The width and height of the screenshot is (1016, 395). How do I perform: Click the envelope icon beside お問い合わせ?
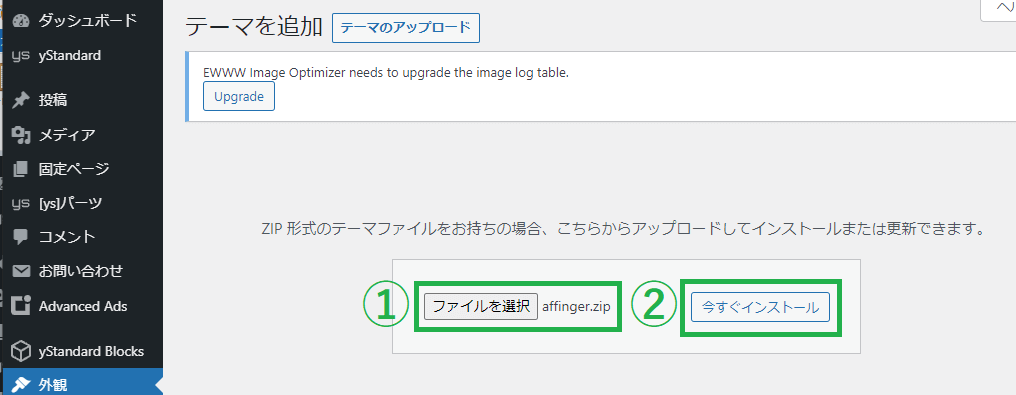click(21, 271)
